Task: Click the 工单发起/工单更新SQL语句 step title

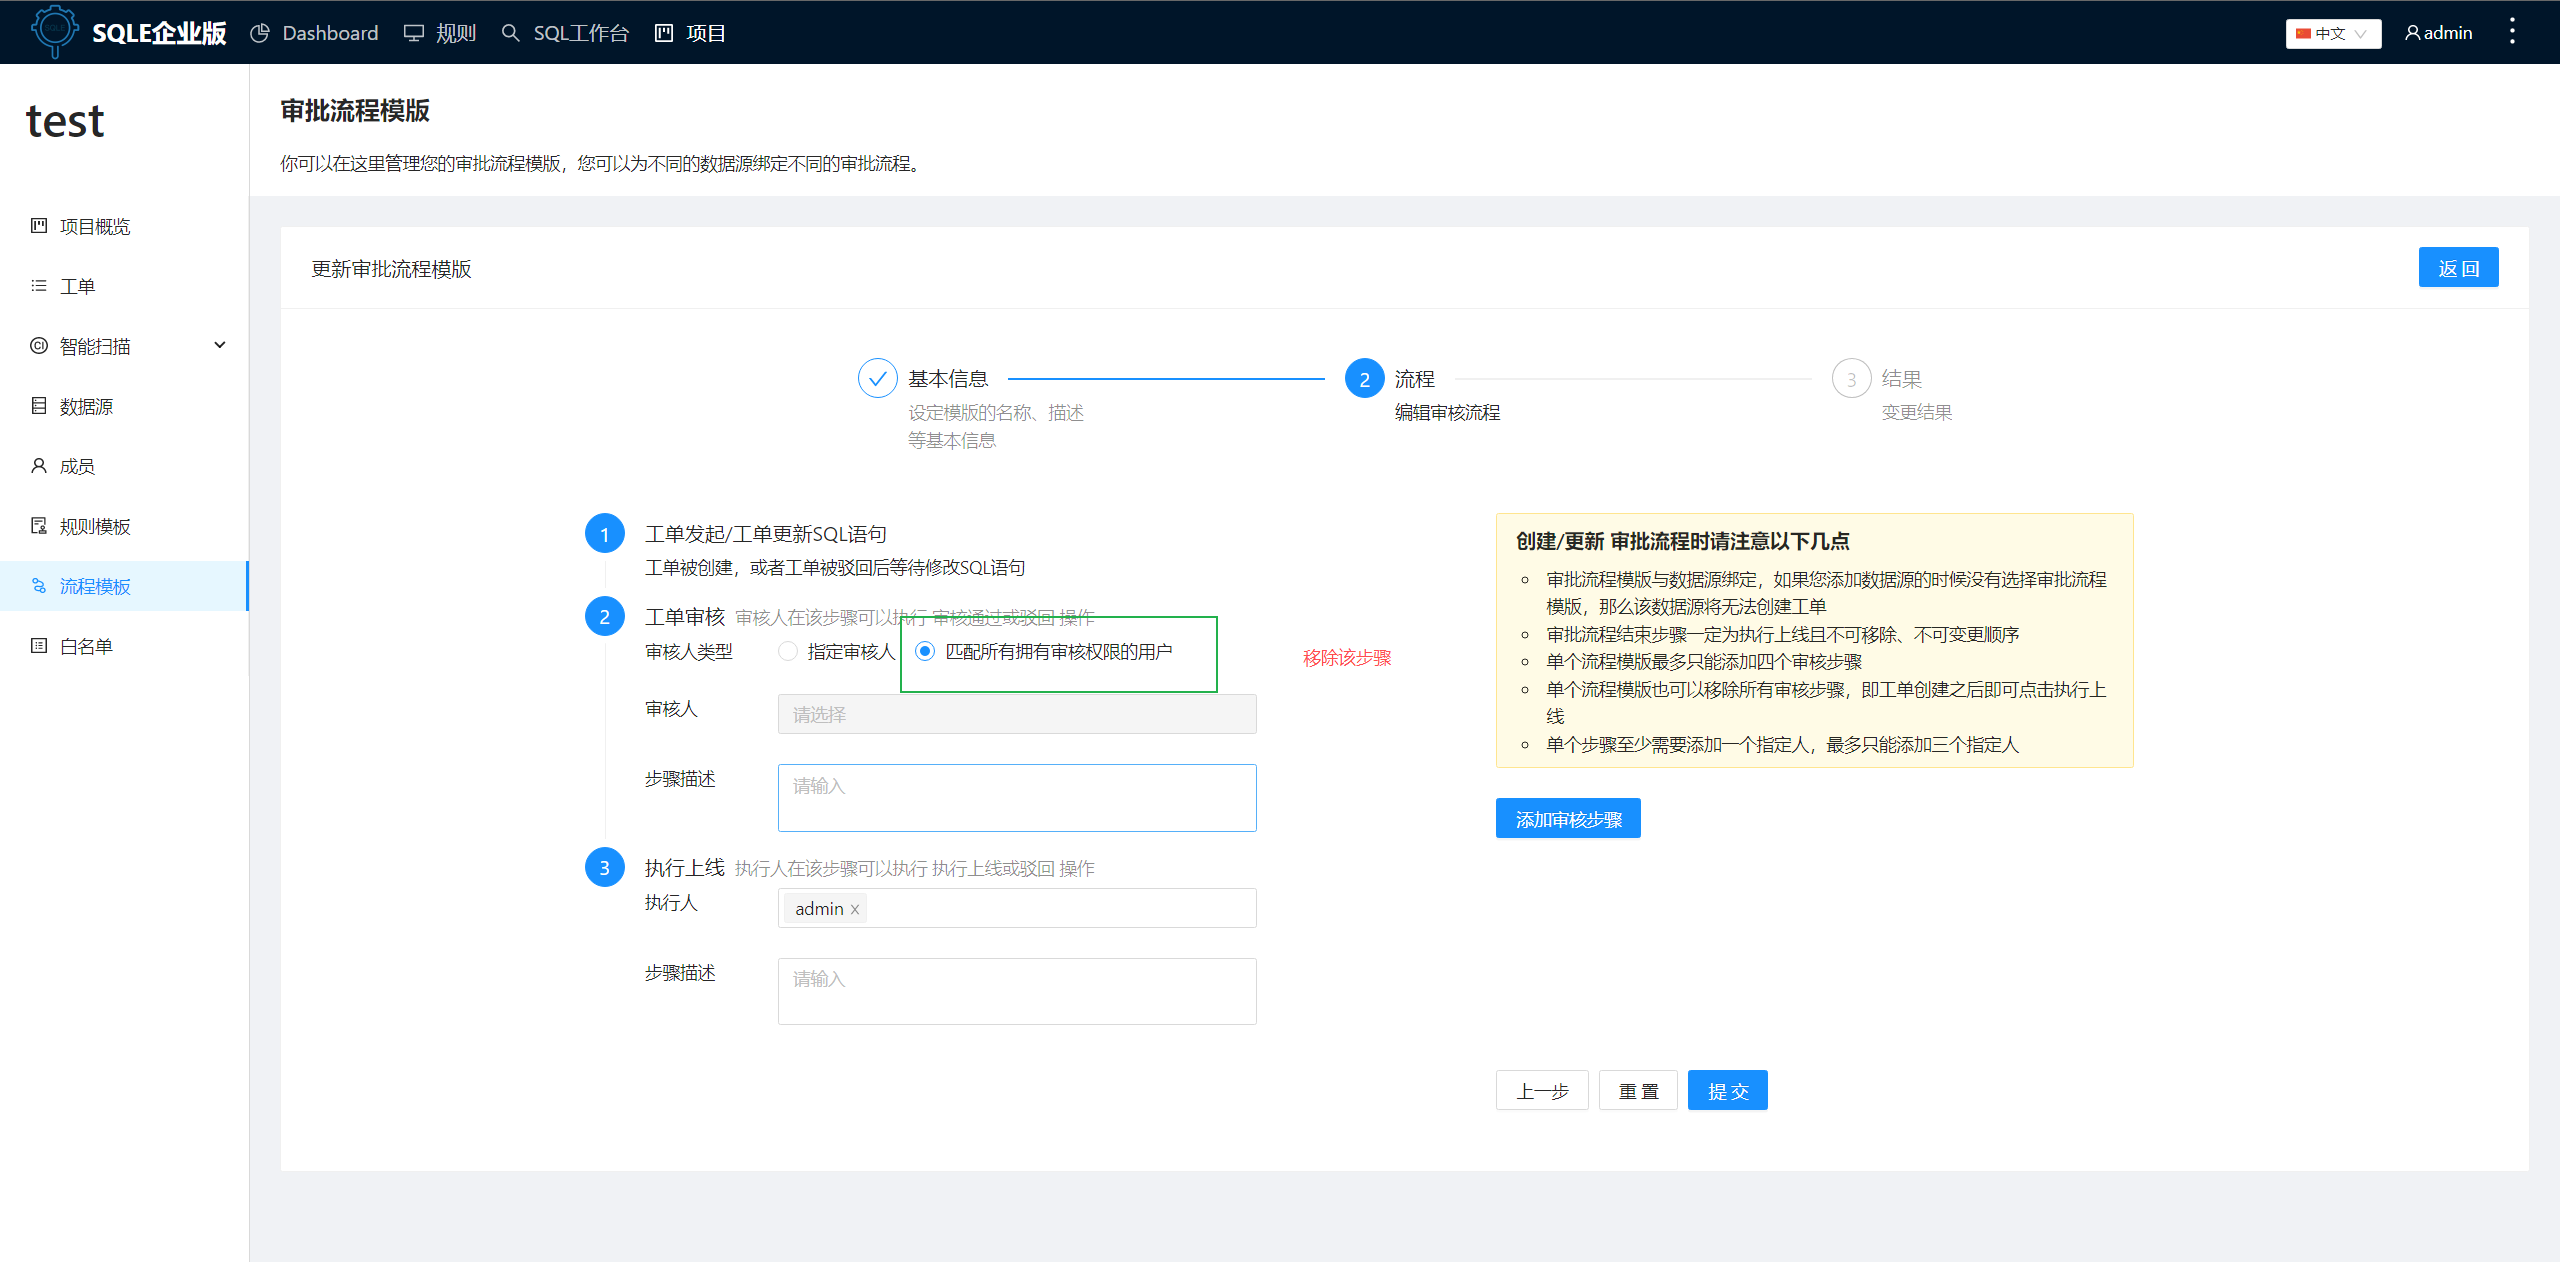Action: [x=766, y=534]
